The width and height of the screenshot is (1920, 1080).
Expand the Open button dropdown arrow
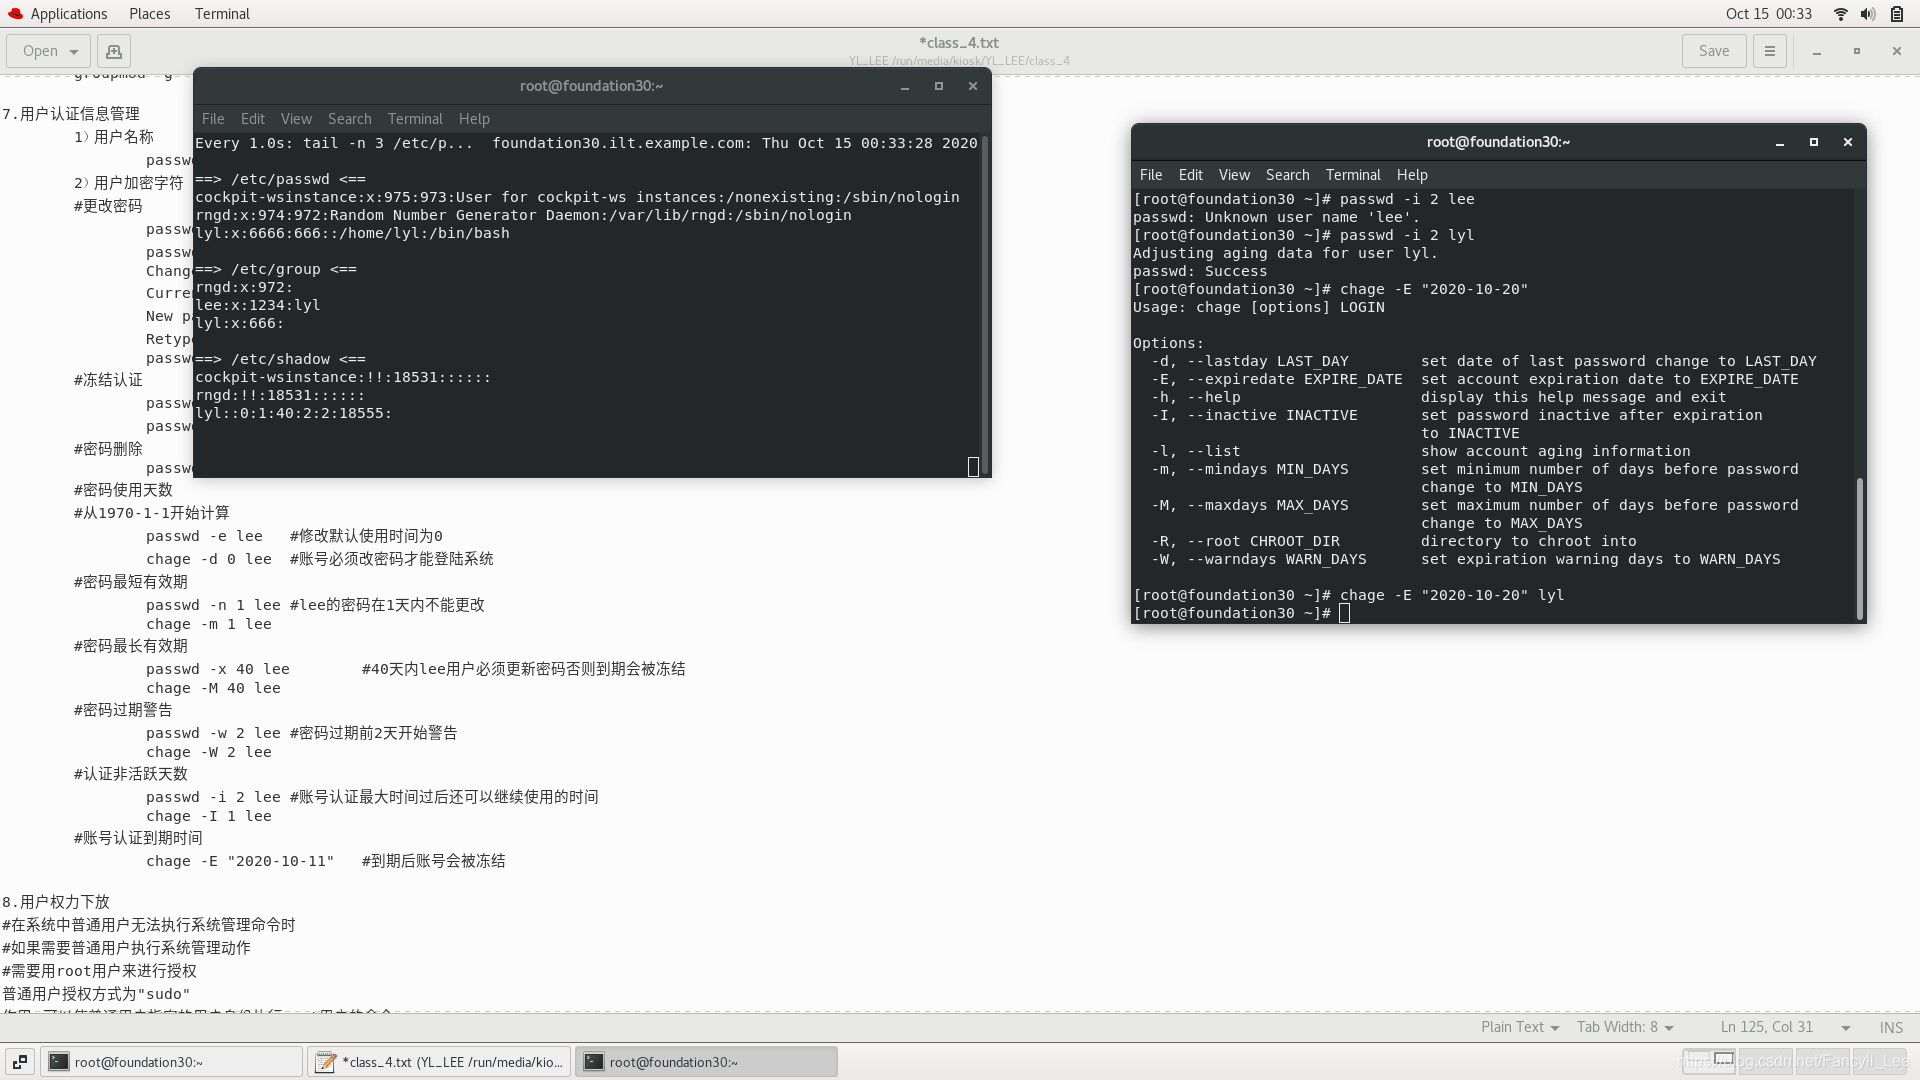(74, 51)
